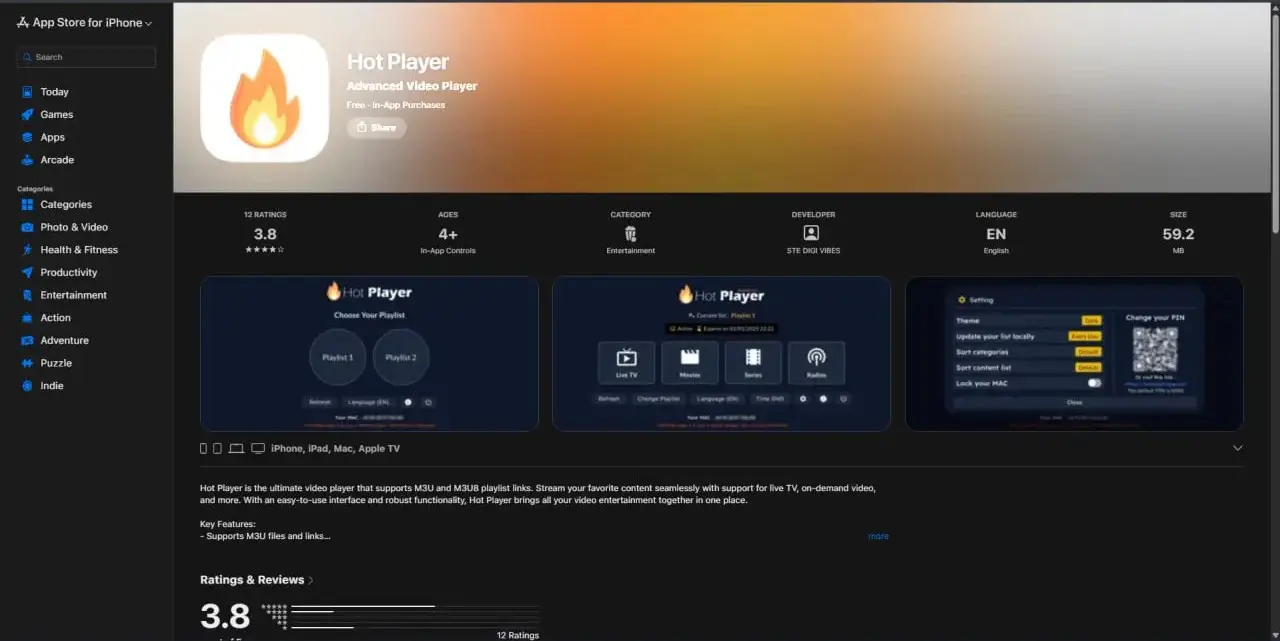Click the App Store logo icon
The image size is (1280, 641).
point(22,22)
